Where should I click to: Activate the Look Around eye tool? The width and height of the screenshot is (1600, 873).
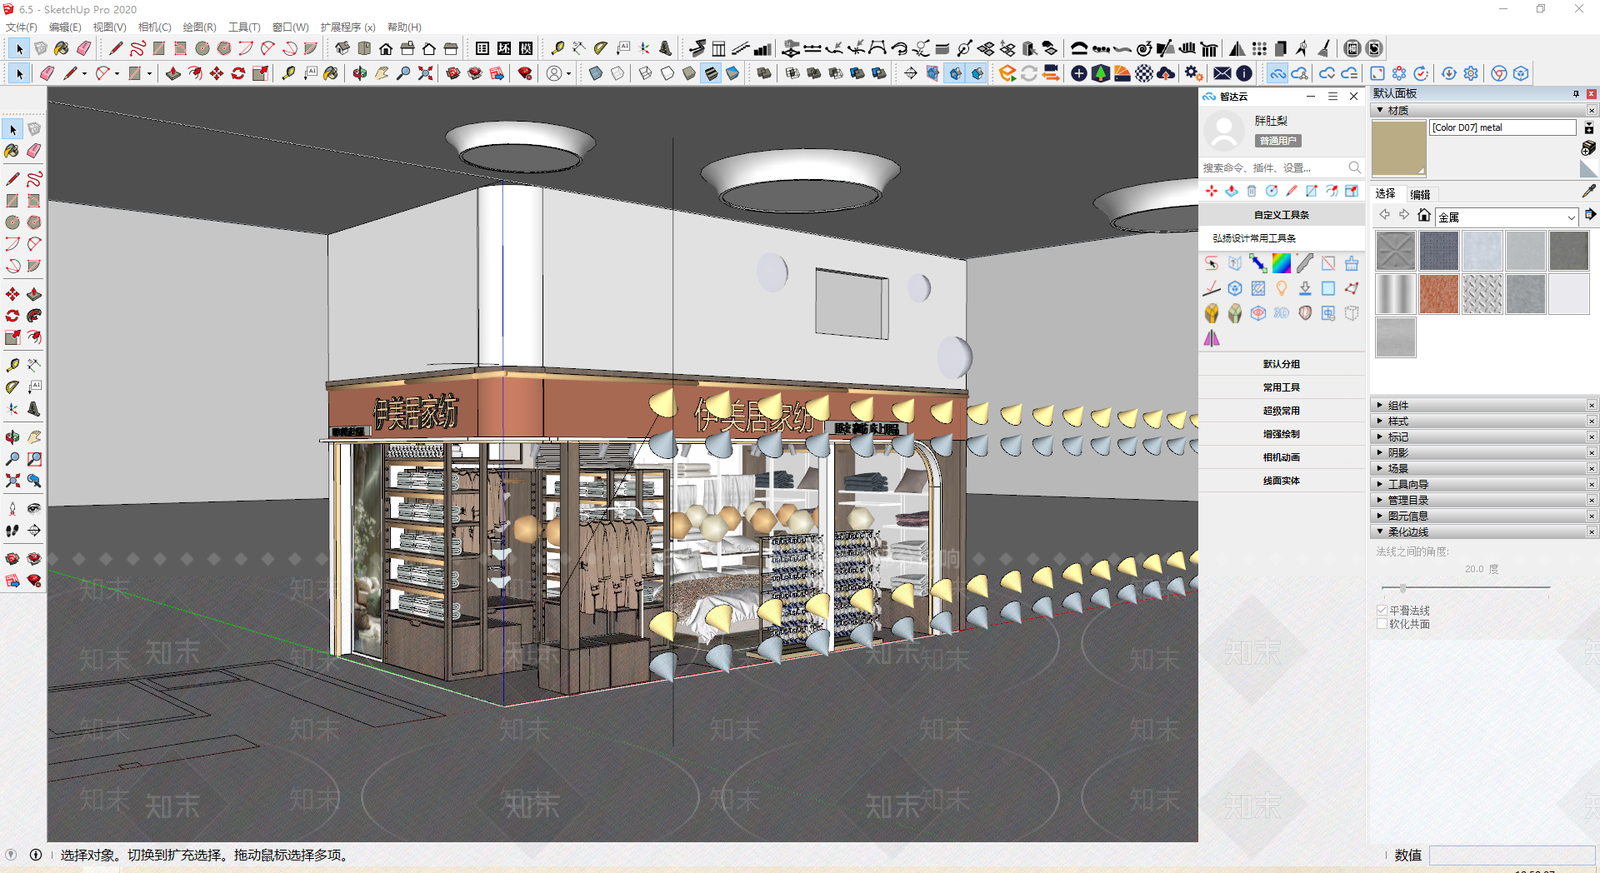point(34,509)
